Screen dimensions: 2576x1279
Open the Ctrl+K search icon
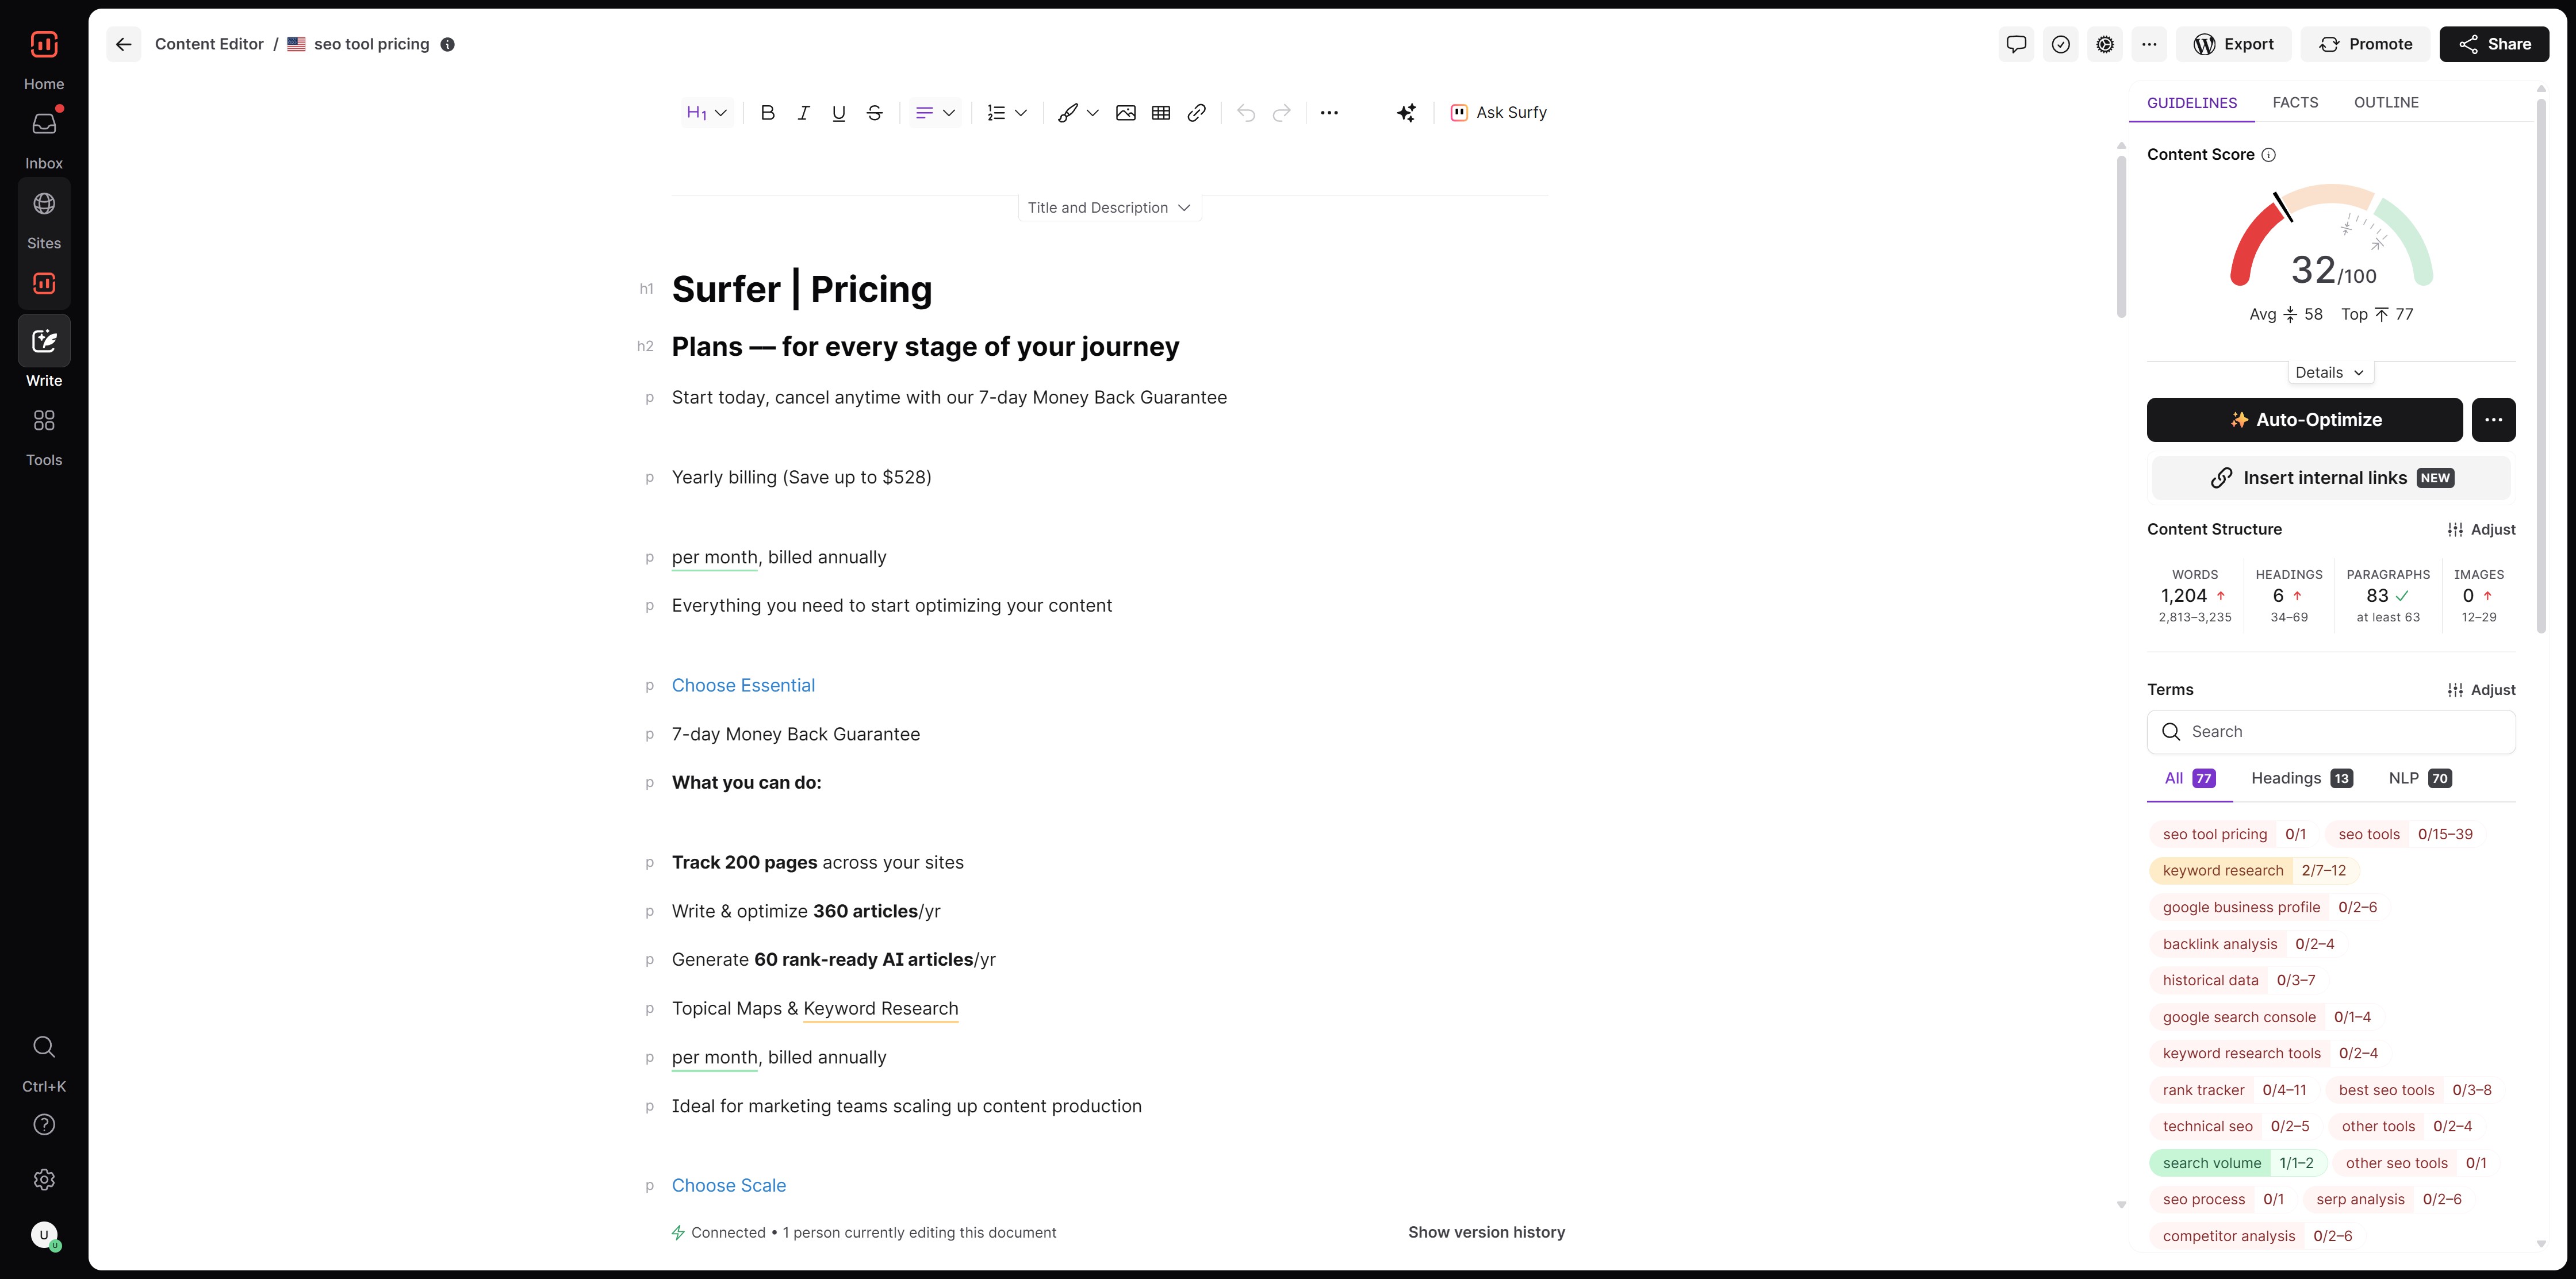tap(44, 1047)
